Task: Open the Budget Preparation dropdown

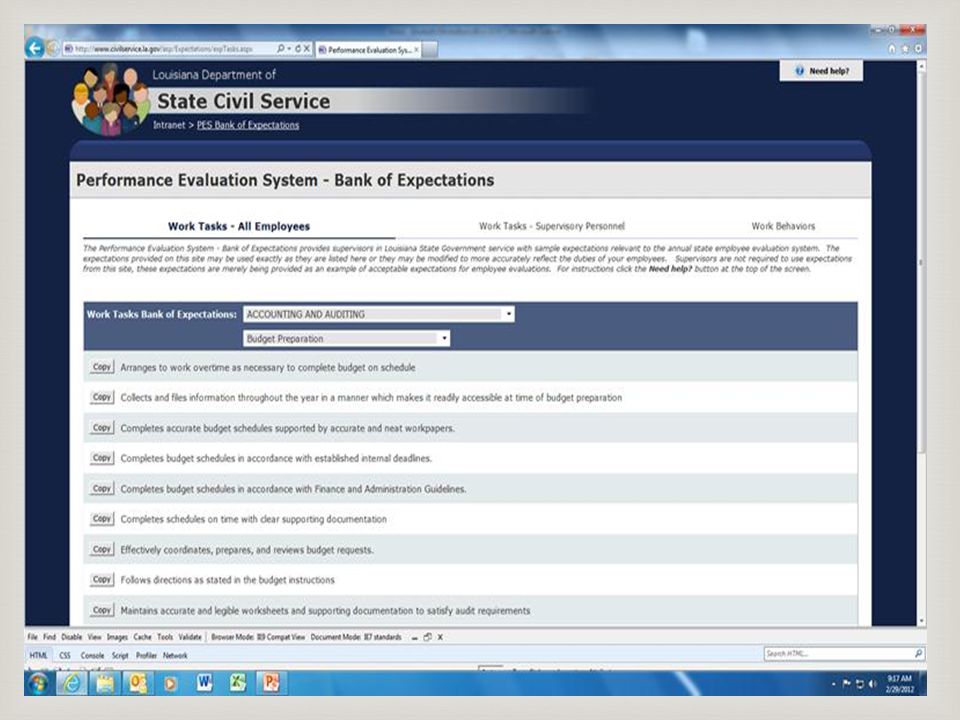Action: click(347, 339)
